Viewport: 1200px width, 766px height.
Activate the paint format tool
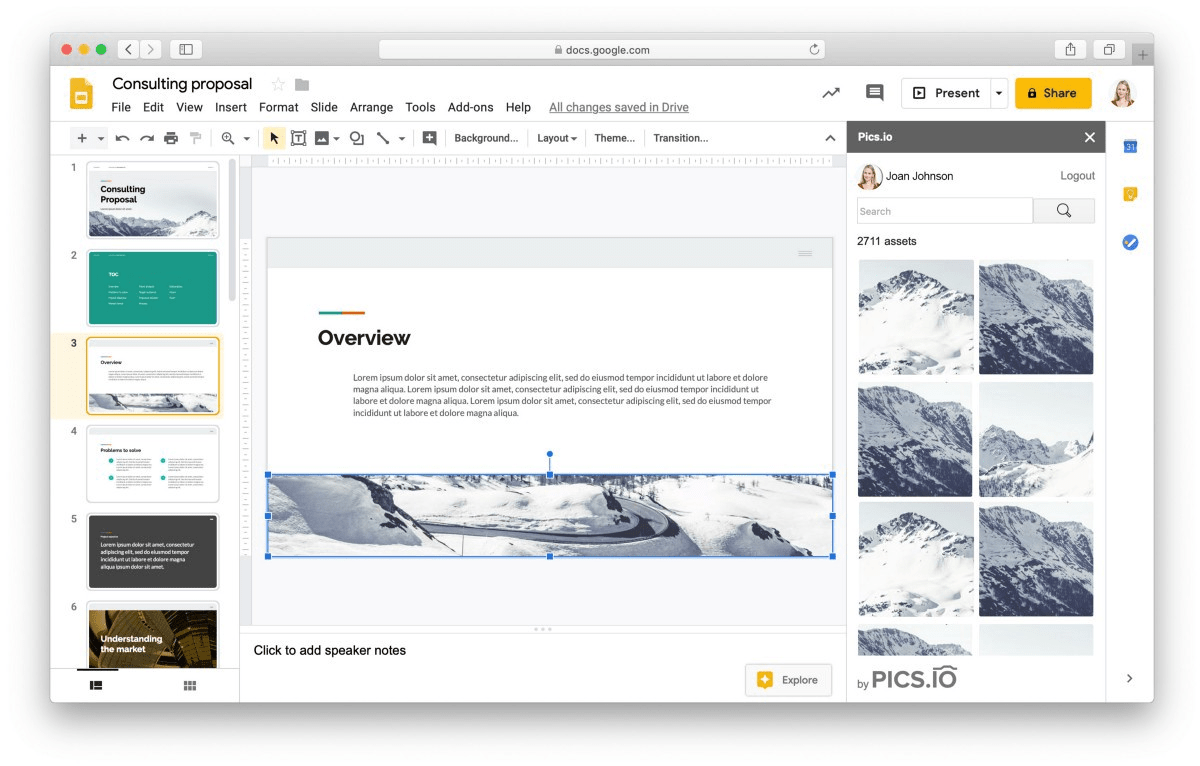click(196, 138)
